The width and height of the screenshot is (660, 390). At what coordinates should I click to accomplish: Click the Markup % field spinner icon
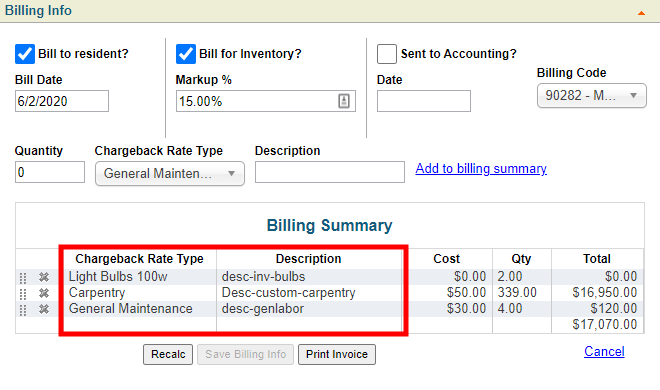[344, 101]
